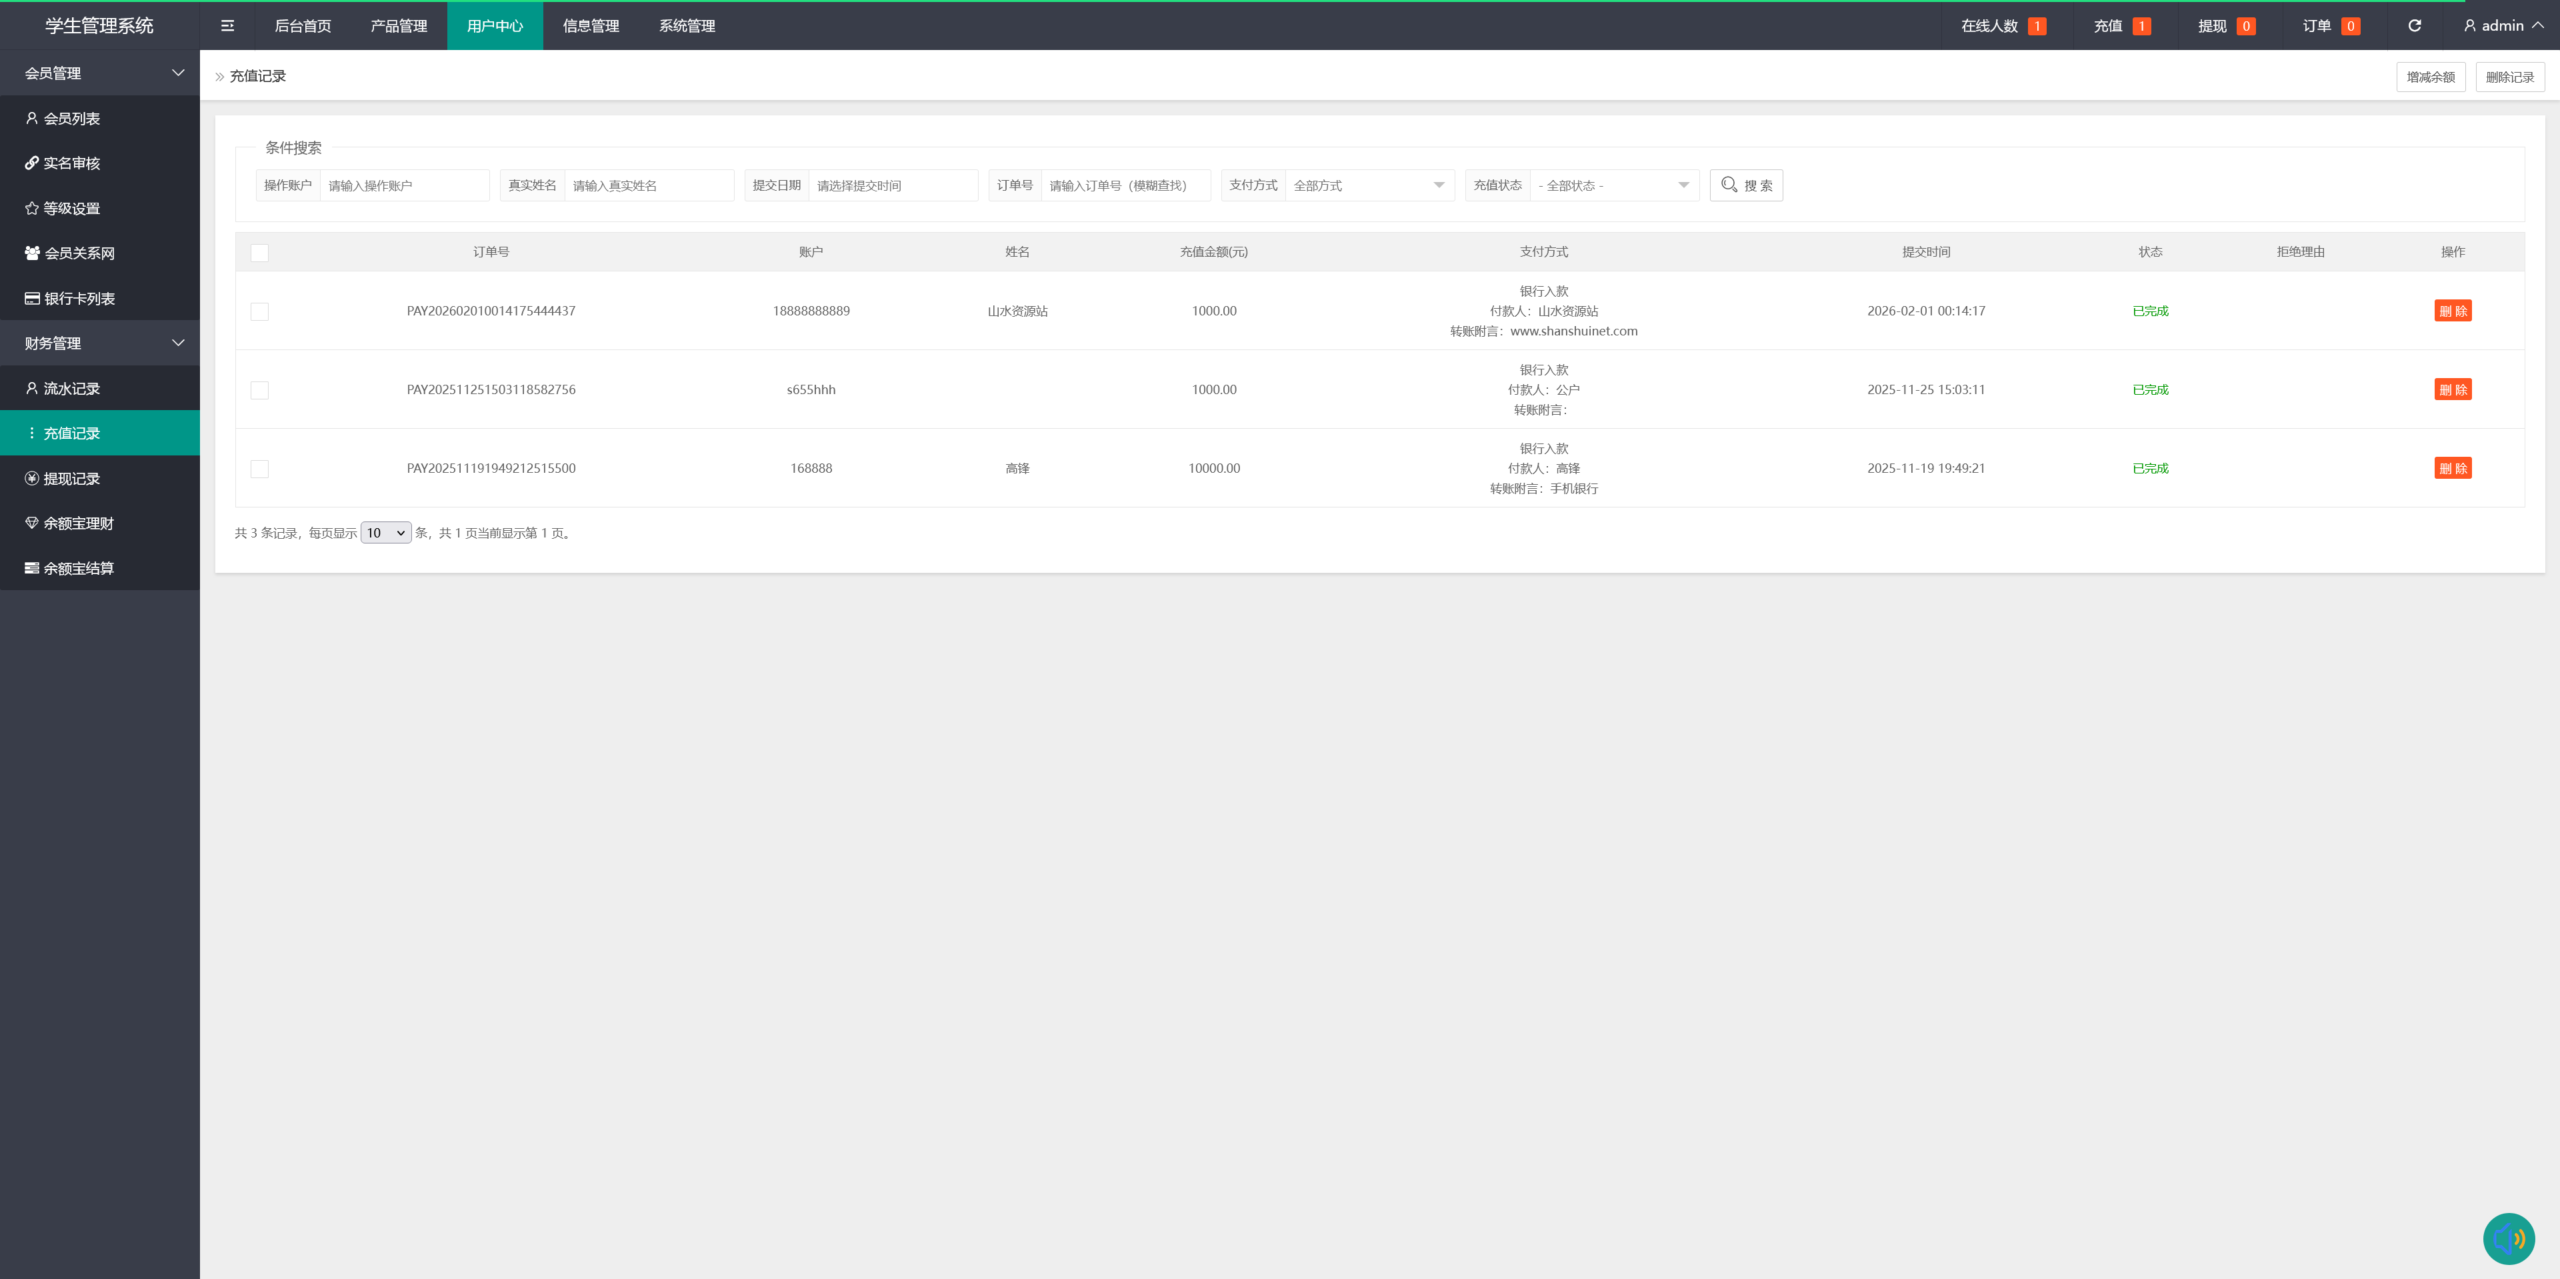Viewport: 2560px width, 1279px height.
Task: Click the 订单号 search input field
Action: [x=1124, y=185]
